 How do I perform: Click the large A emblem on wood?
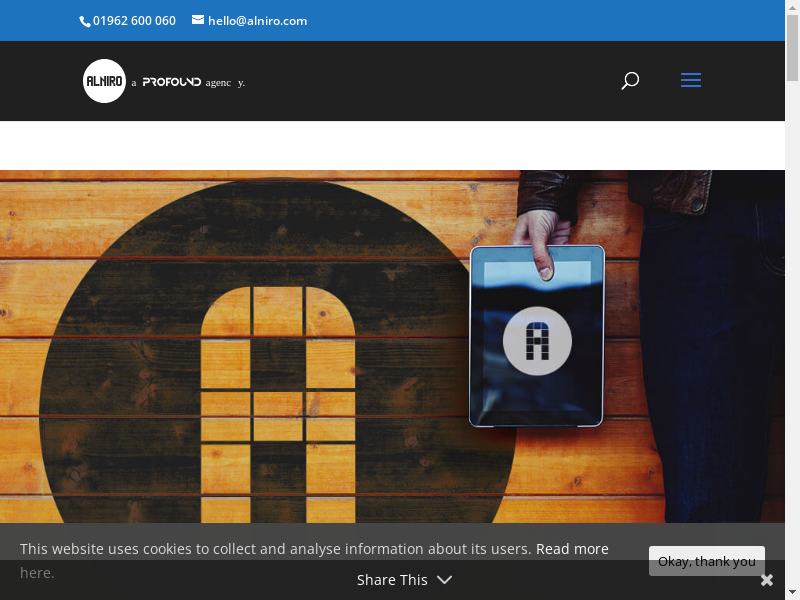(278, 400)
